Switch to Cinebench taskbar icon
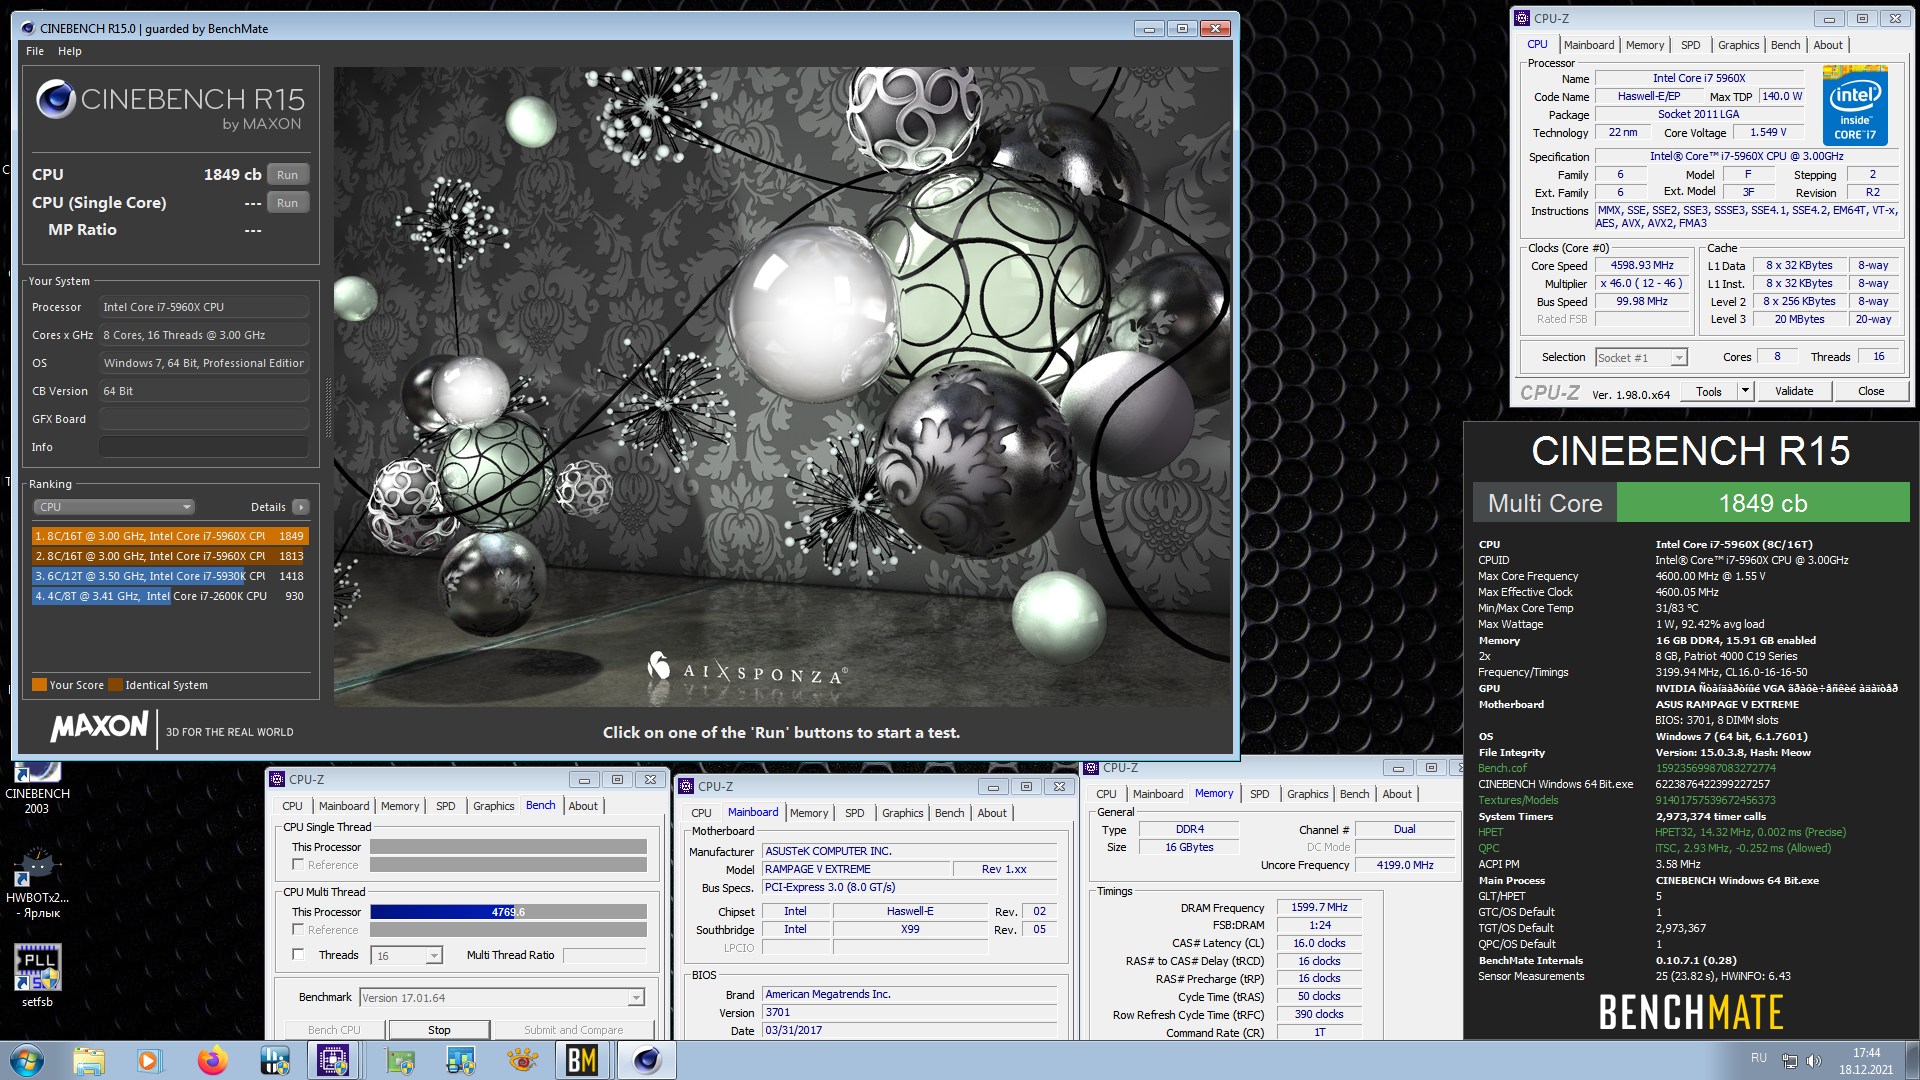The width and height of the screenshot is (1920, 1080). point(647,1060)
